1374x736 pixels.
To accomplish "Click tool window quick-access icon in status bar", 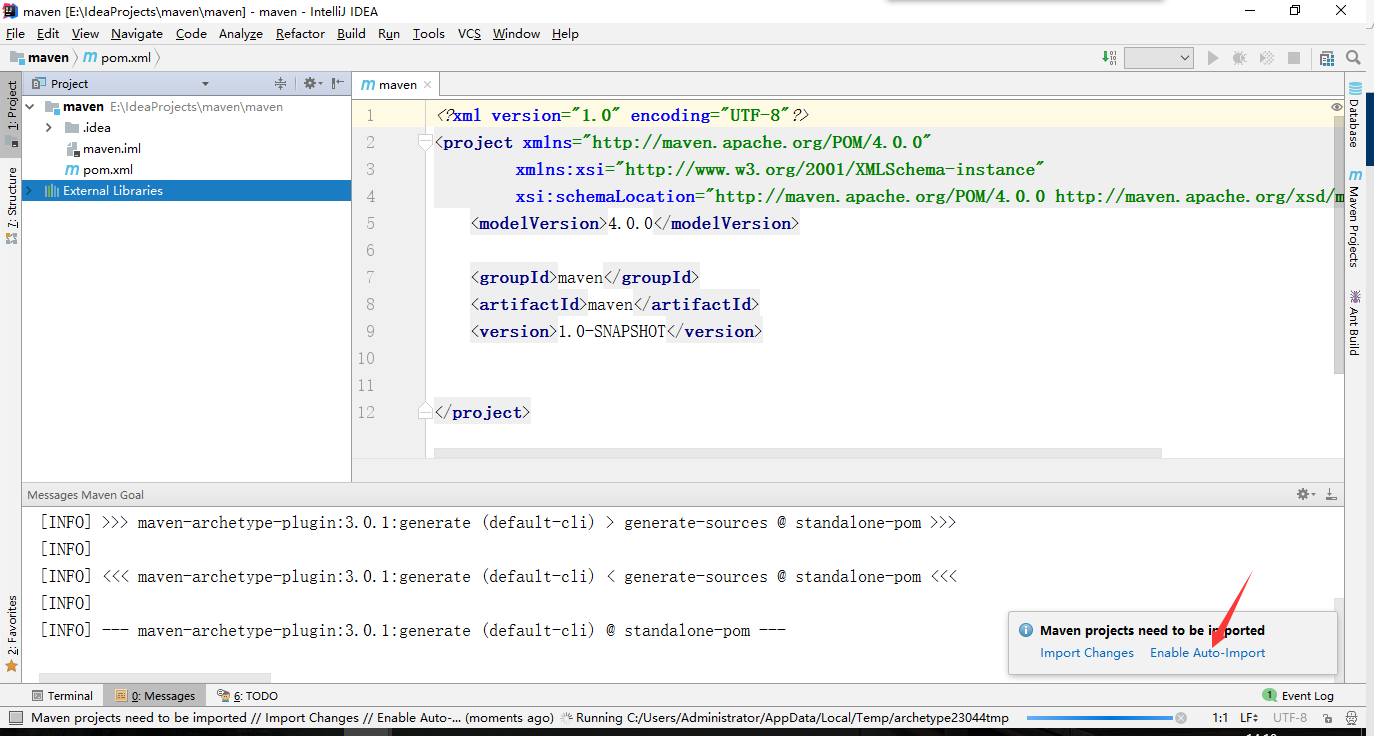I will click(x=15, y=718).
